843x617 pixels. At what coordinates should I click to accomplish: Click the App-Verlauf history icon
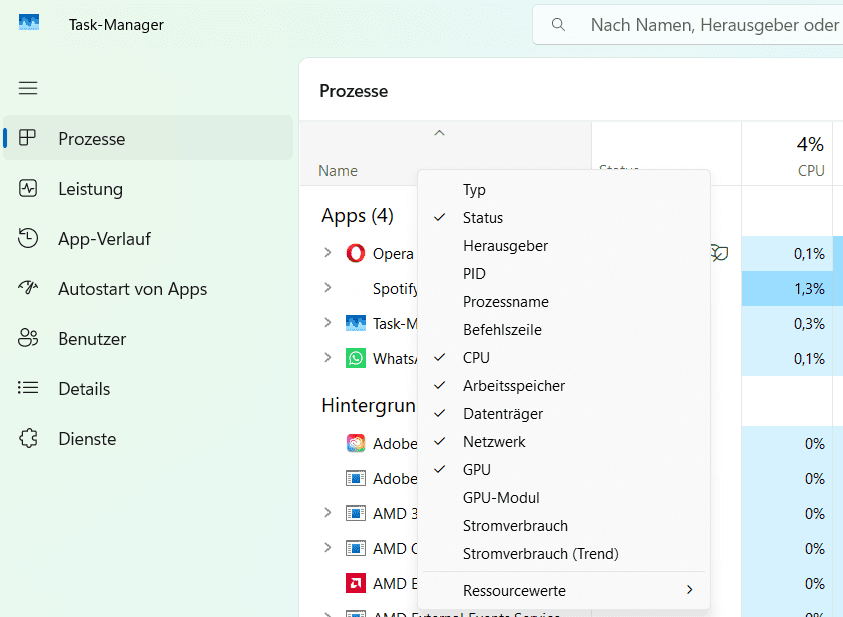tap(27, 238)
